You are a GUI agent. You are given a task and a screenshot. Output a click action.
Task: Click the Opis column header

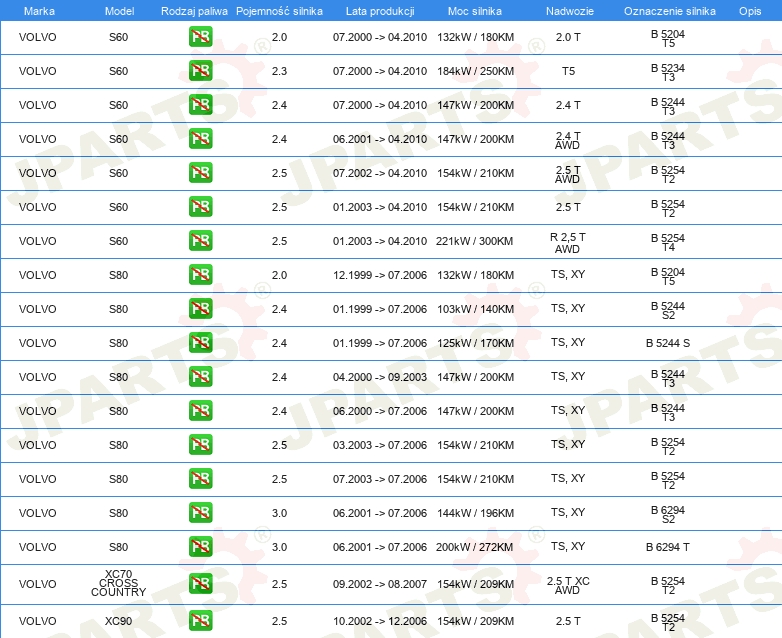coord(750,11)
